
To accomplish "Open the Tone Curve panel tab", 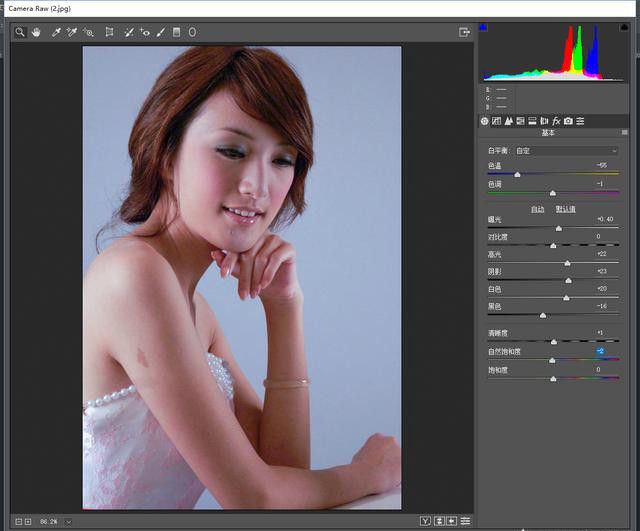I will 496,121.
